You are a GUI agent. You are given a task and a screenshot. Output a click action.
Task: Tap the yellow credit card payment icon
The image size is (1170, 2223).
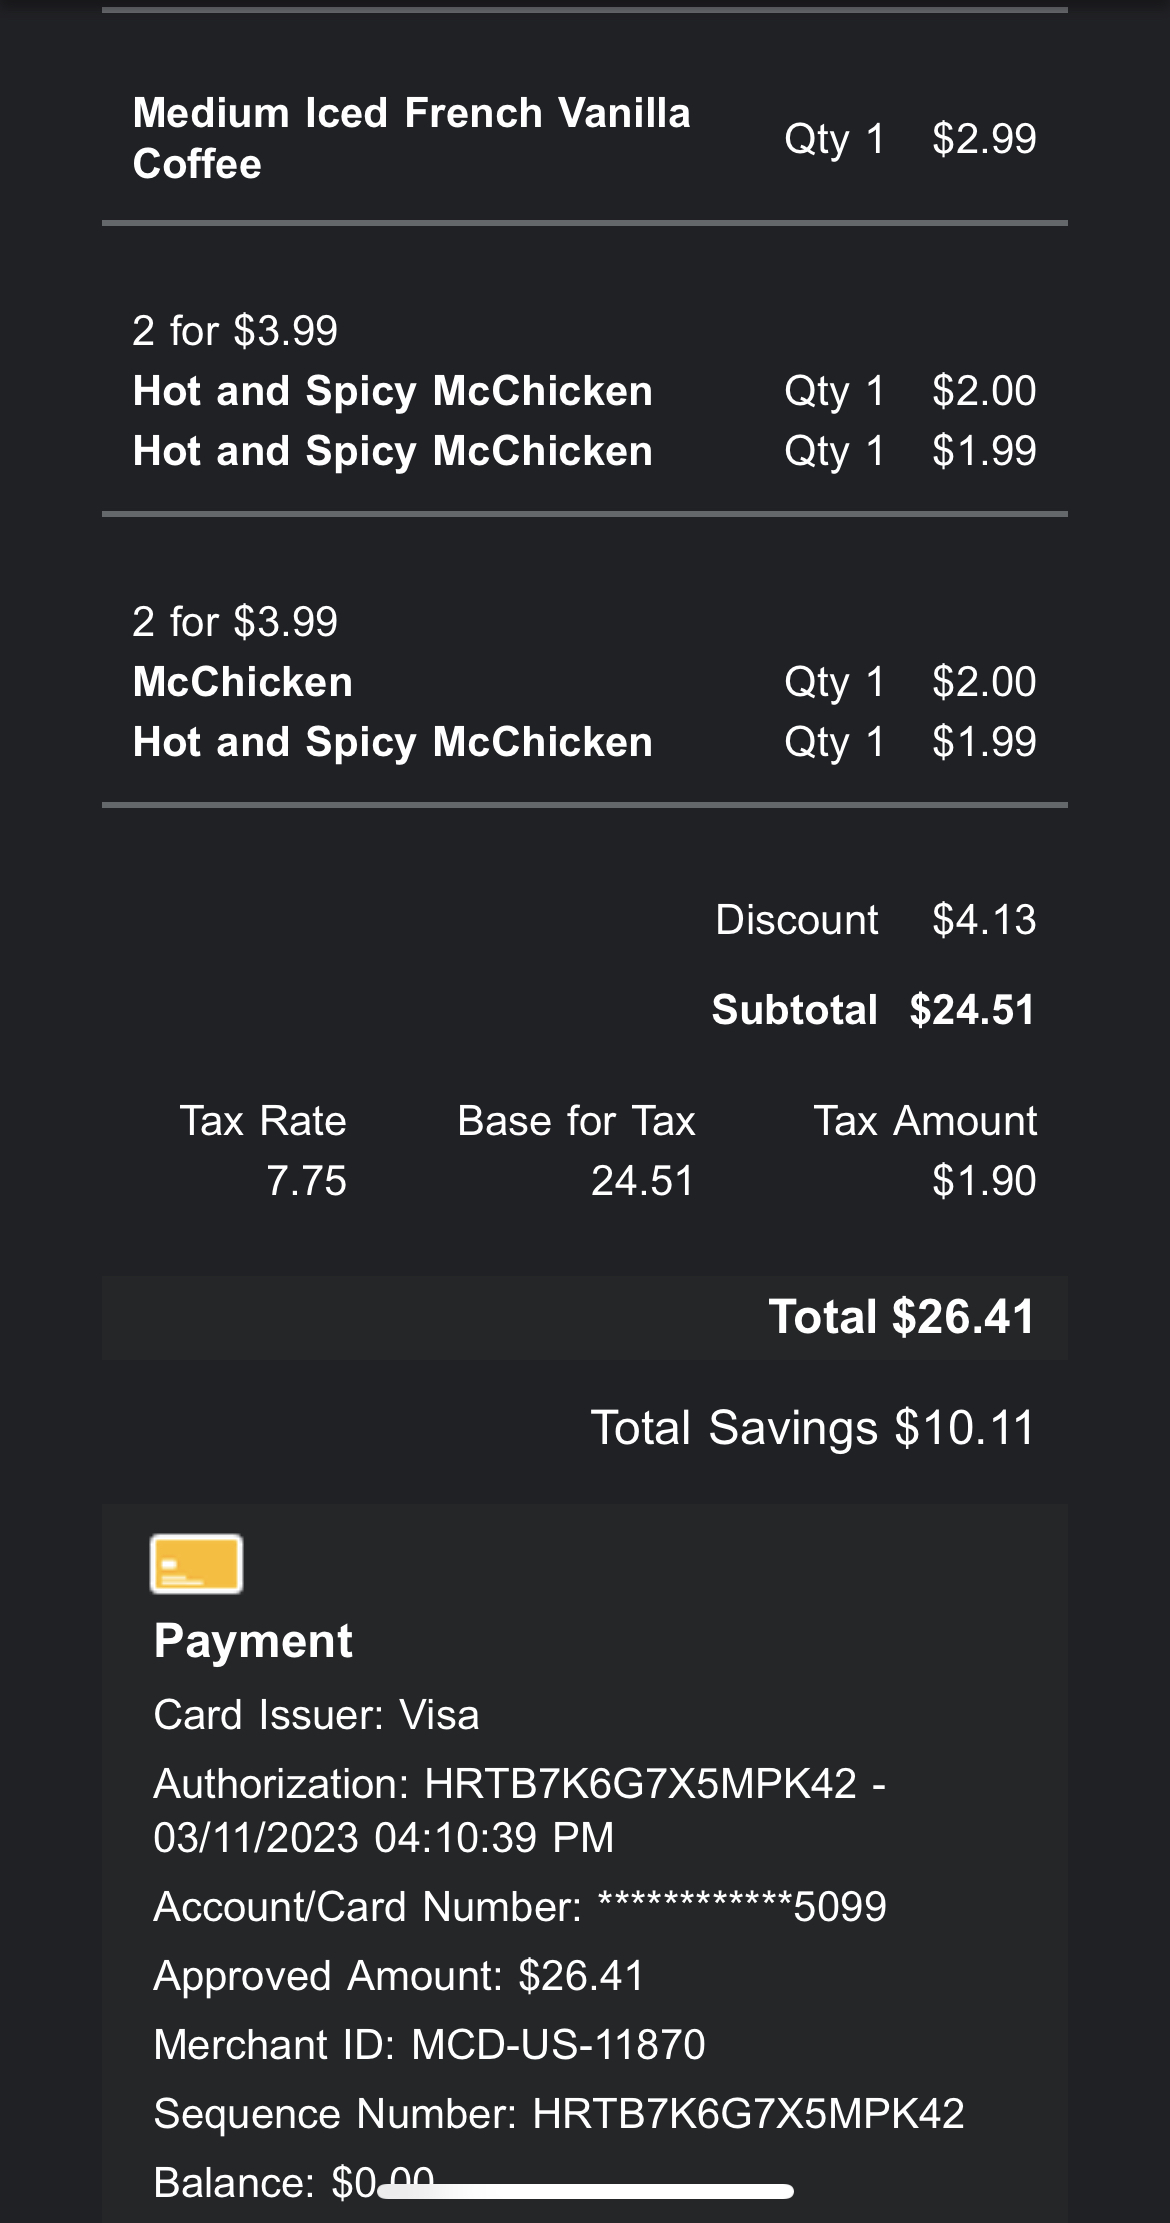click(196, 1563)
